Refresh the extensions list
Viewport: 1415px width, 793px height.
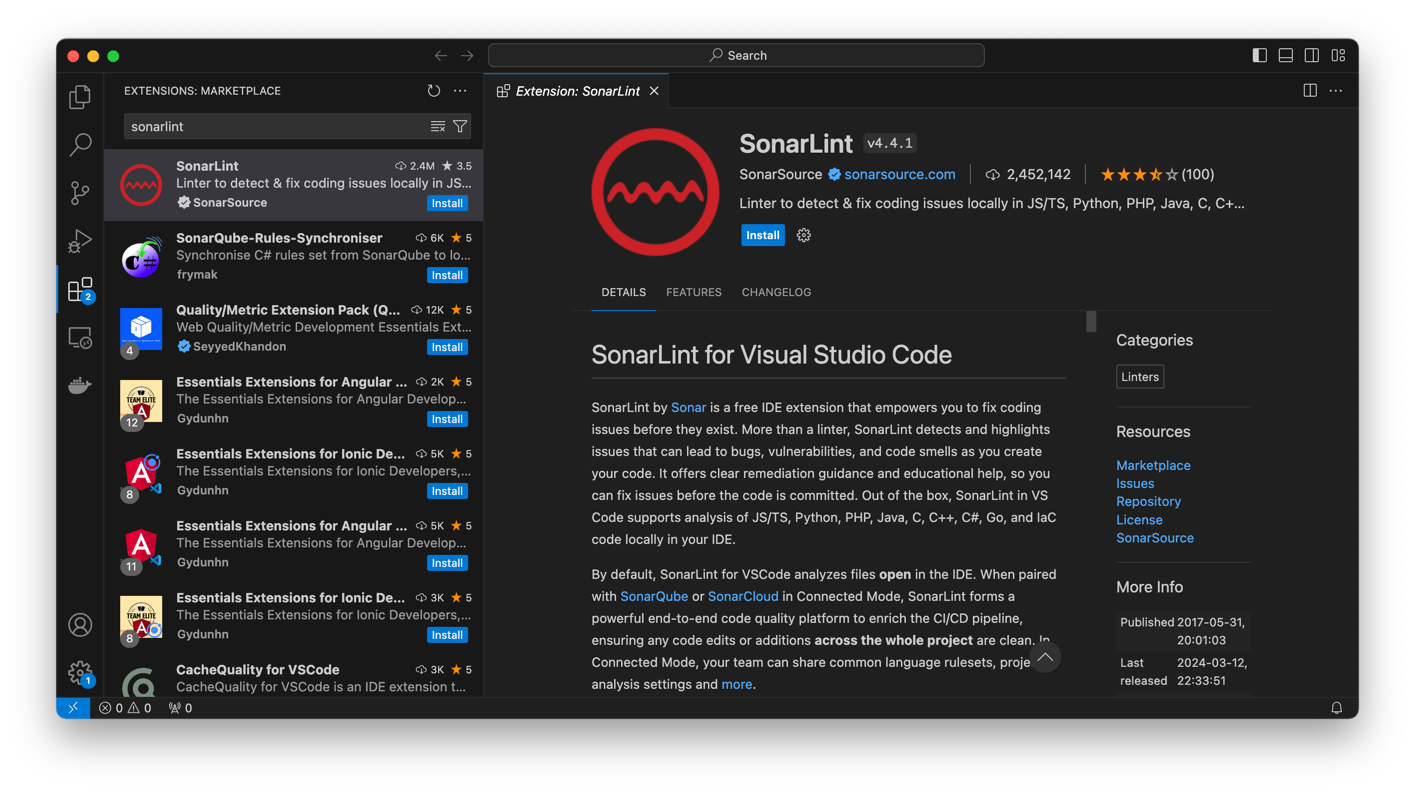coord(433,90)
